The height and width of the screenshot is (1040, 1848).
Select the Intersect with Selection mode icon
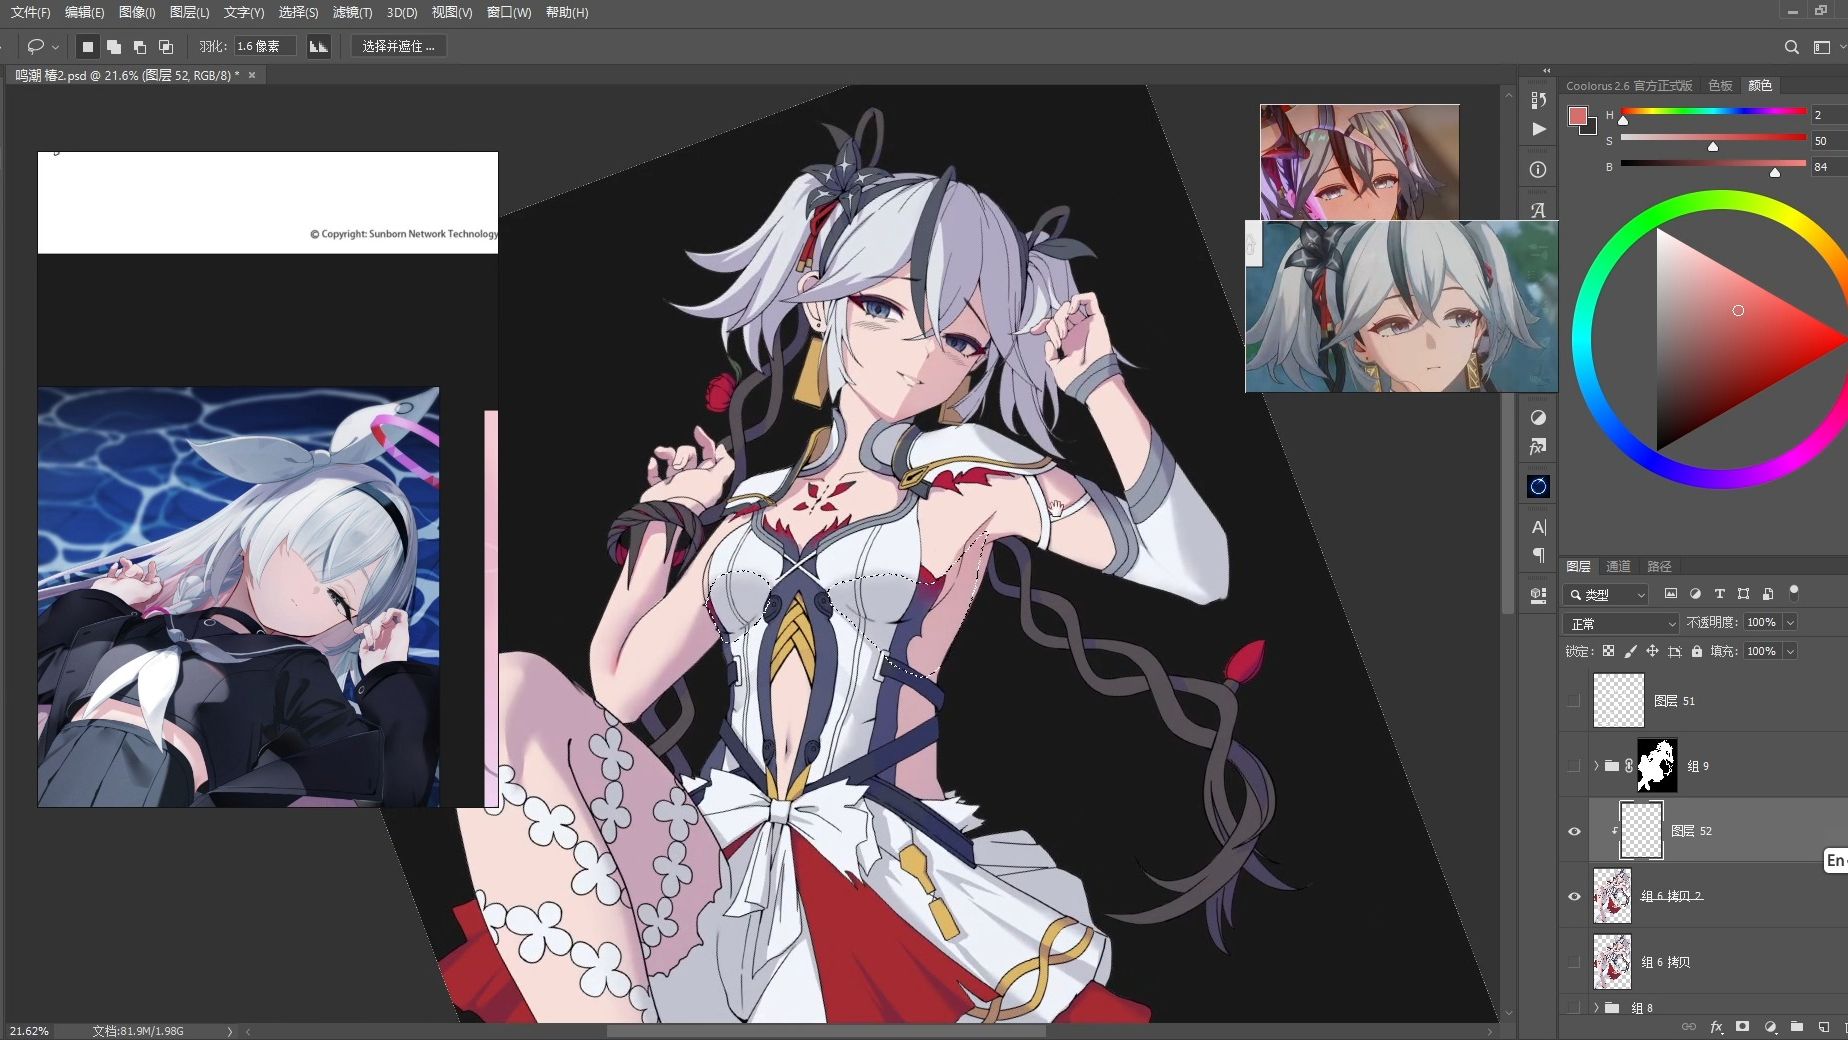tap(166, 47)
